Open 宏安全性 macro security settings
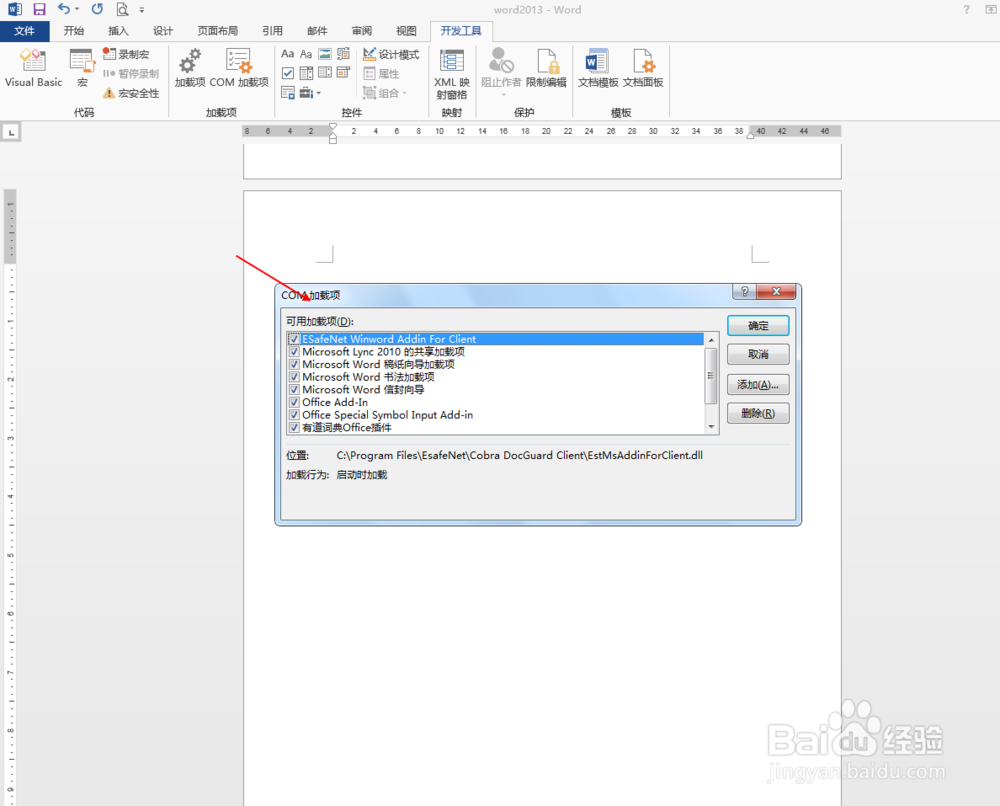This screenshot has height=806, width=1000. point(131,93)
